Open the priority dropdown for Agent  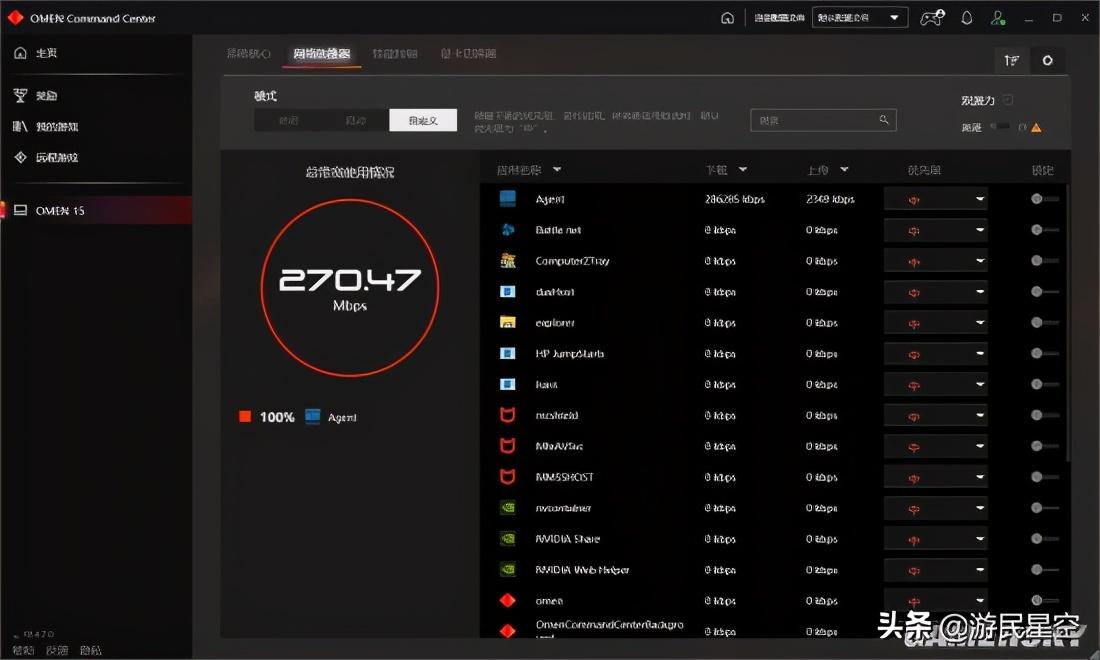pos(936,199)
